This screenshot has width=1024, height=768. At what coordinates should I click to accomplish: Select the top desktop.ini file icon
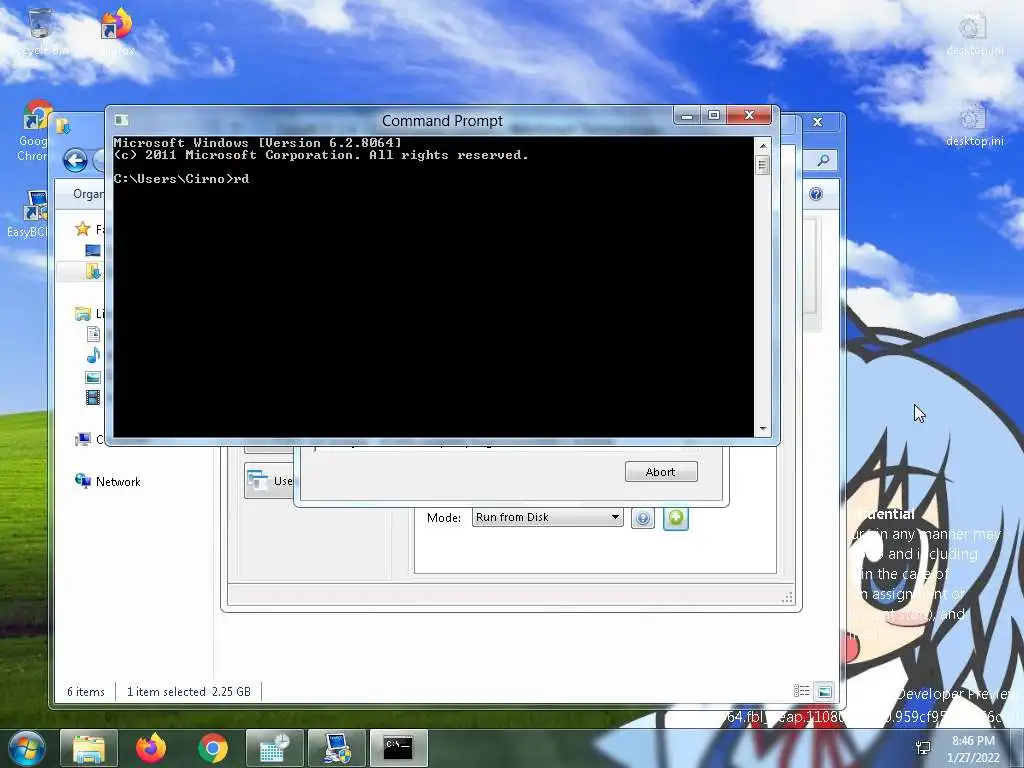[x=973, y=36]
